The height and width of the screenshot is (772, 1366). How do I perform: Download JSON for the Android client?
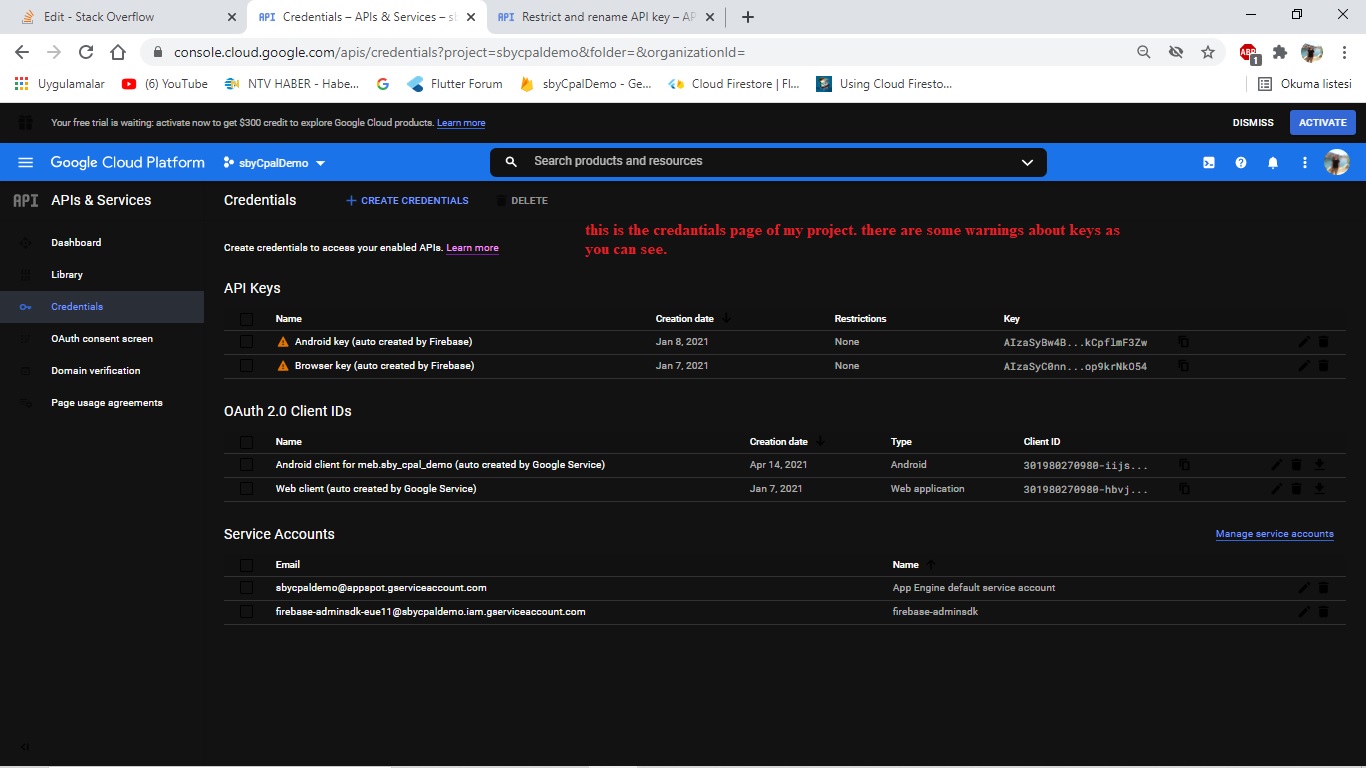[x=1319, y=465]
